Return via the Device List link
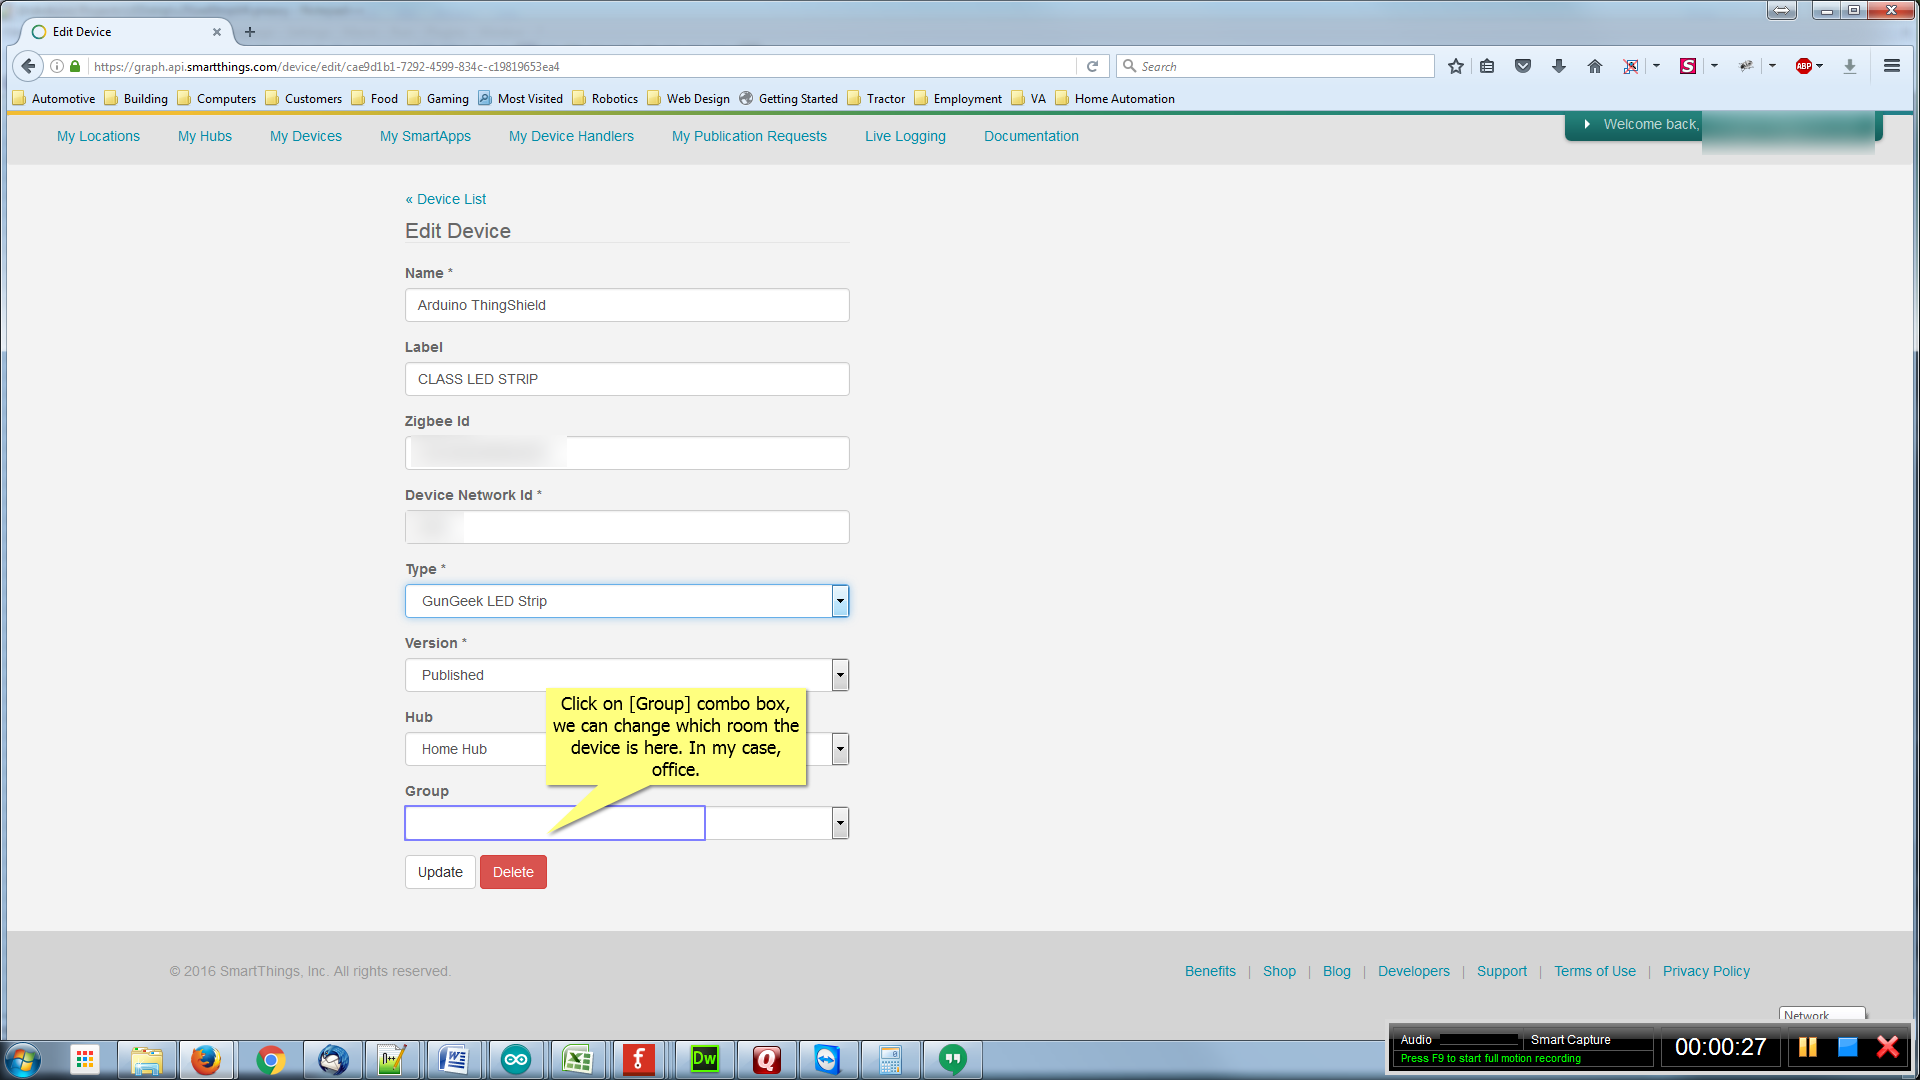The height and width of the screenshot is (1080, 1920). pyautogui.click(x=446, y=199)
